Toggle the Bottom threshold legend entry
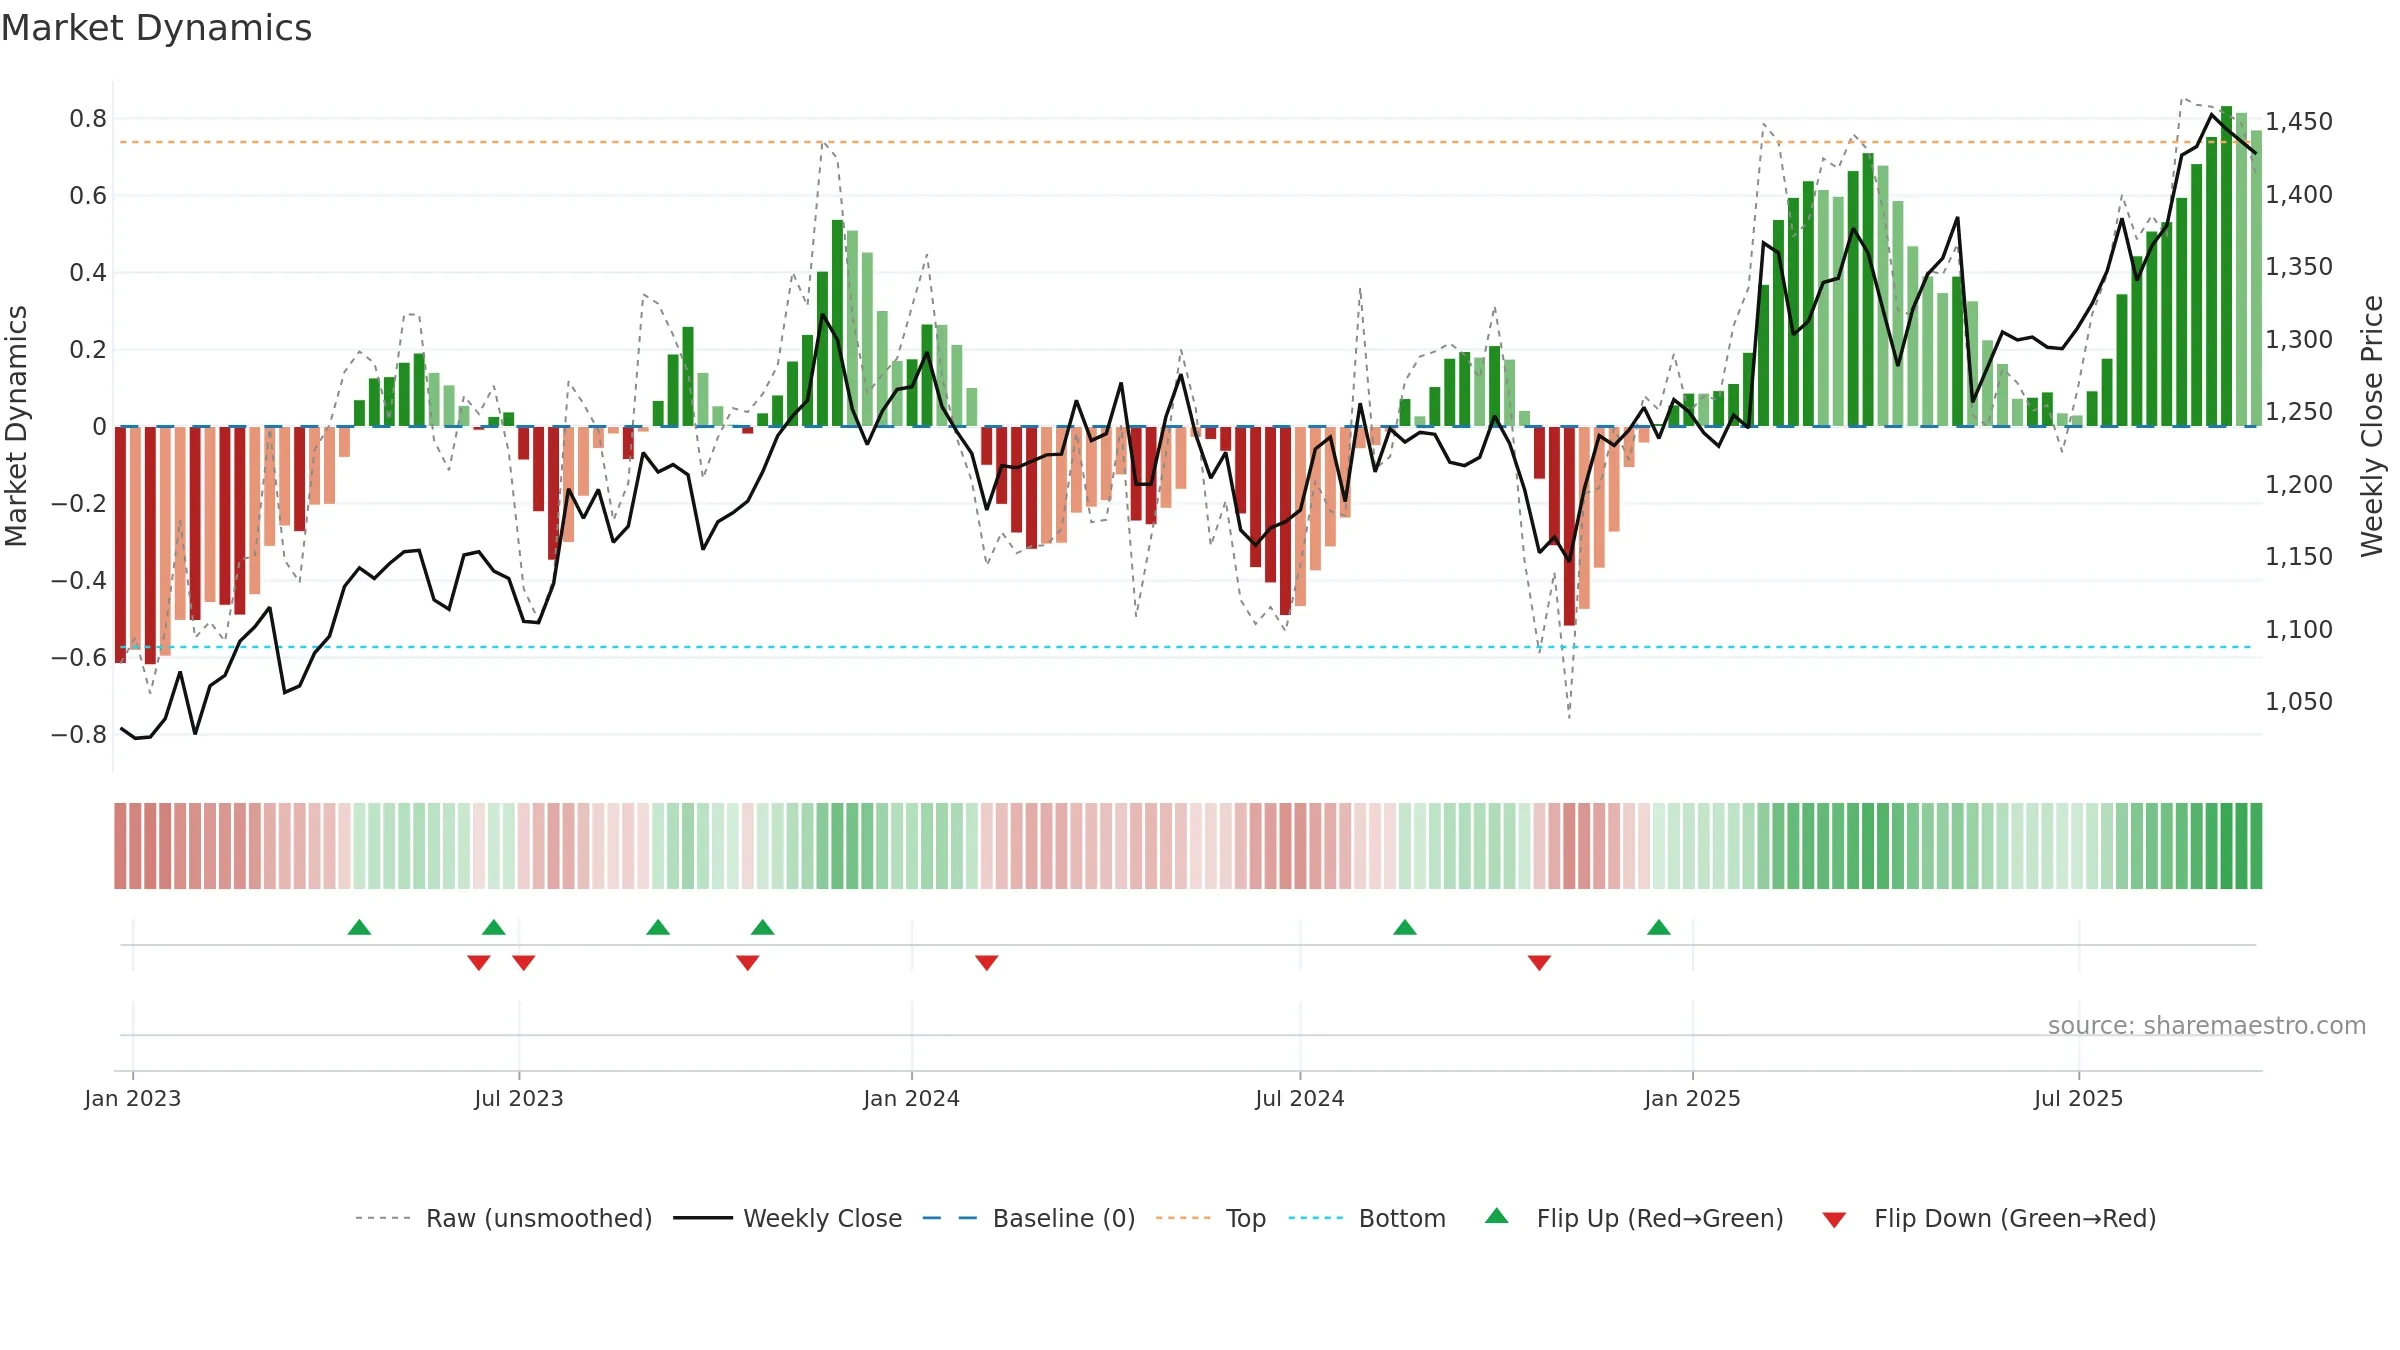Image resolution: width=2400 pixels, height=1350 pixels. coord(1367,1218)
